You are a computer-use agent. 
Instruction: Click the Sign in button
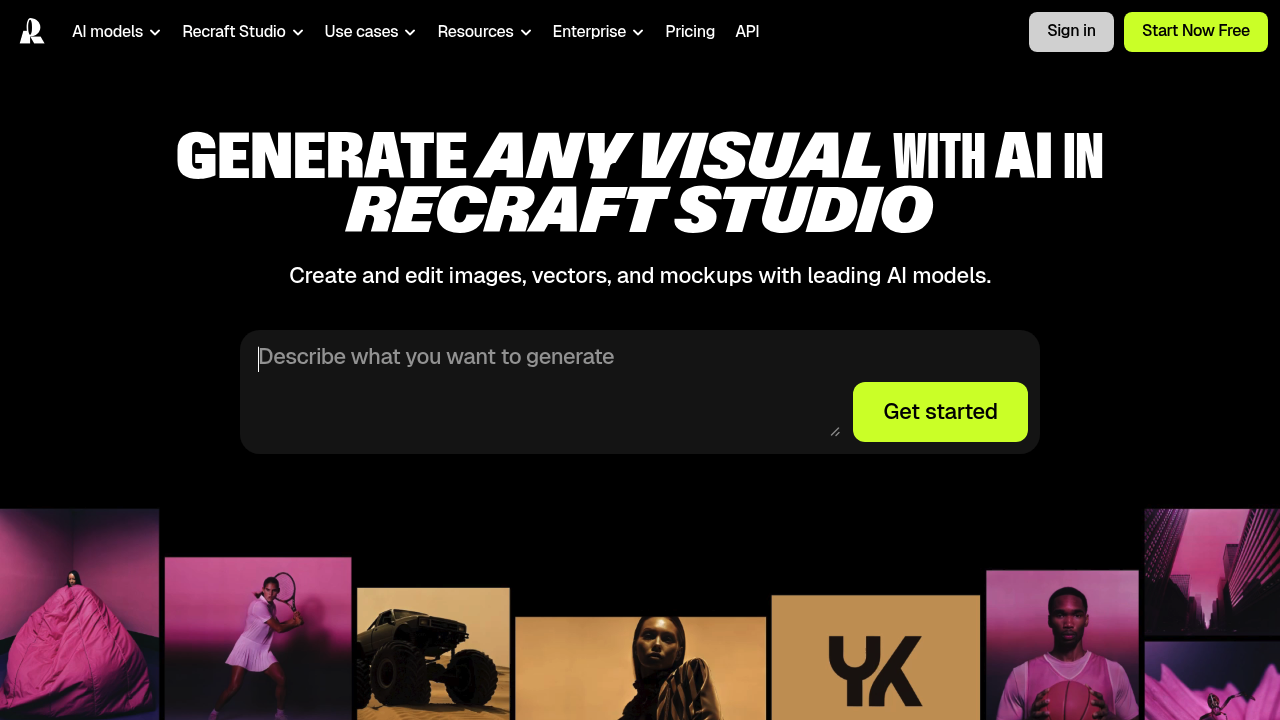[1071, 31]
